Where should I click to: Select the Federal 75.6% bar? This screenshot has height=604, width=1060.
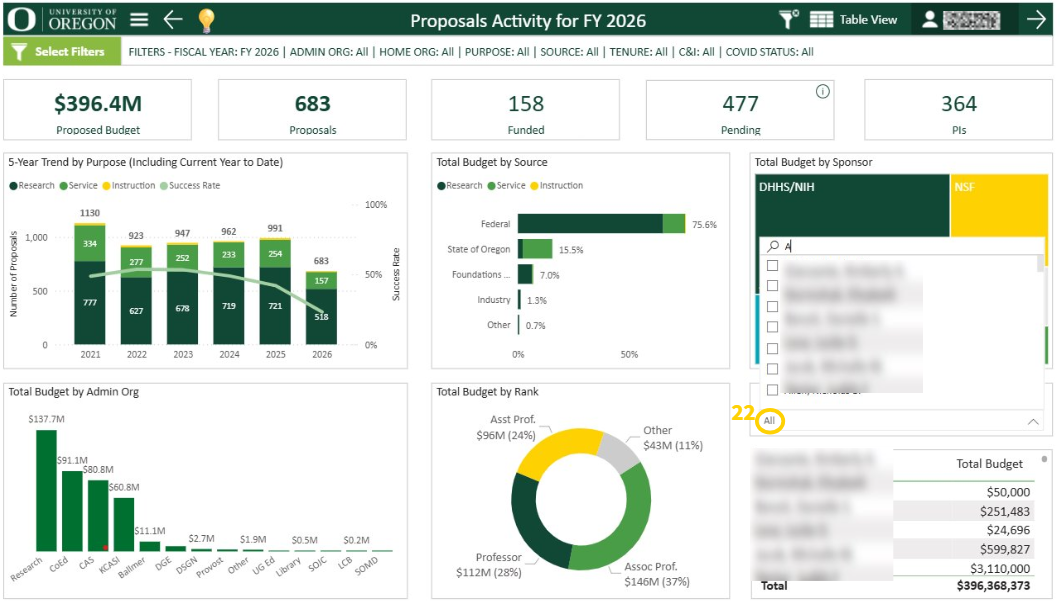pyautogui.click(x=602, y=224)
